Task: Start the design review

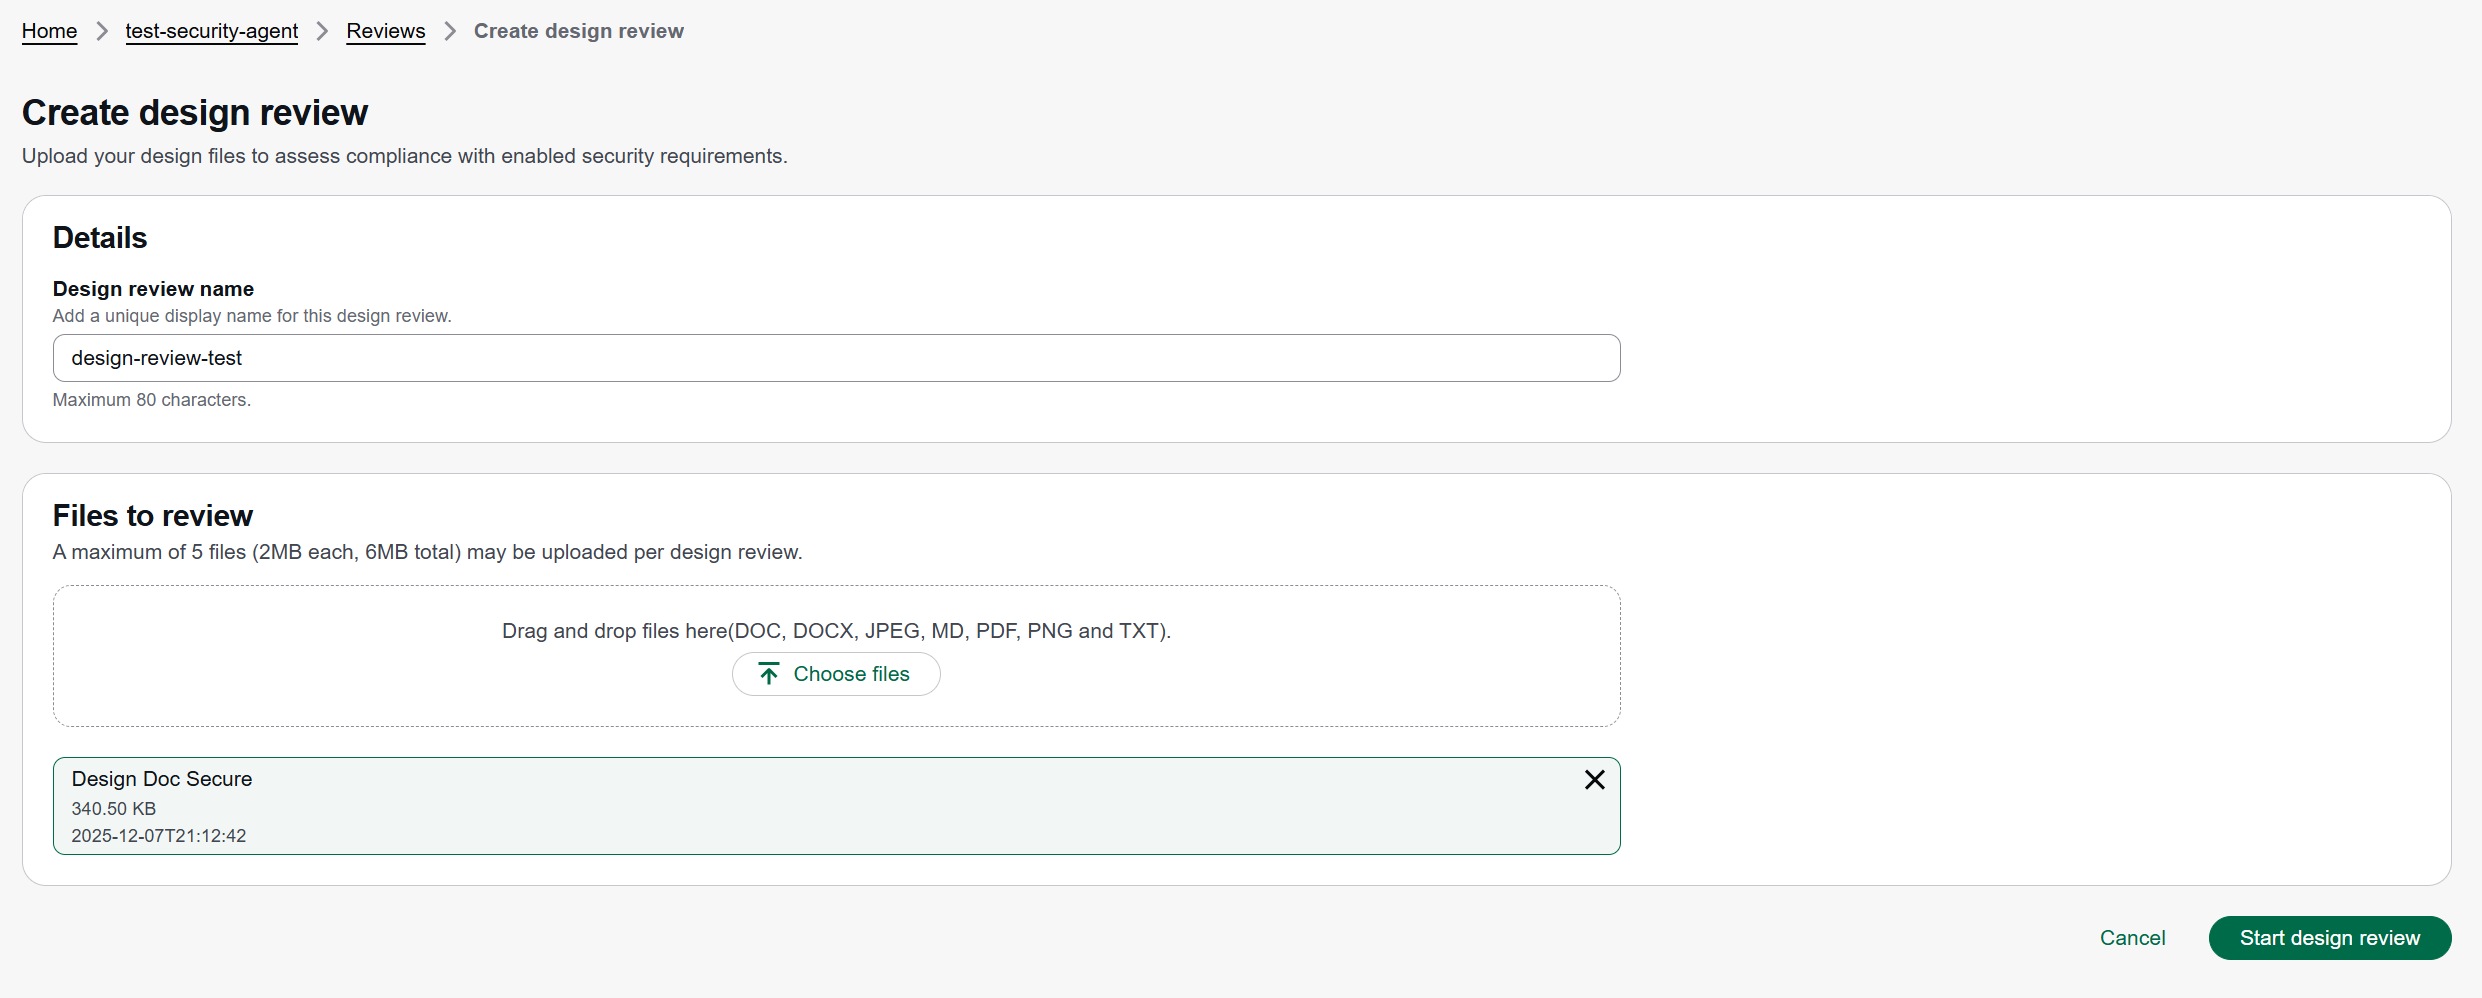Action: point(2329,938)
